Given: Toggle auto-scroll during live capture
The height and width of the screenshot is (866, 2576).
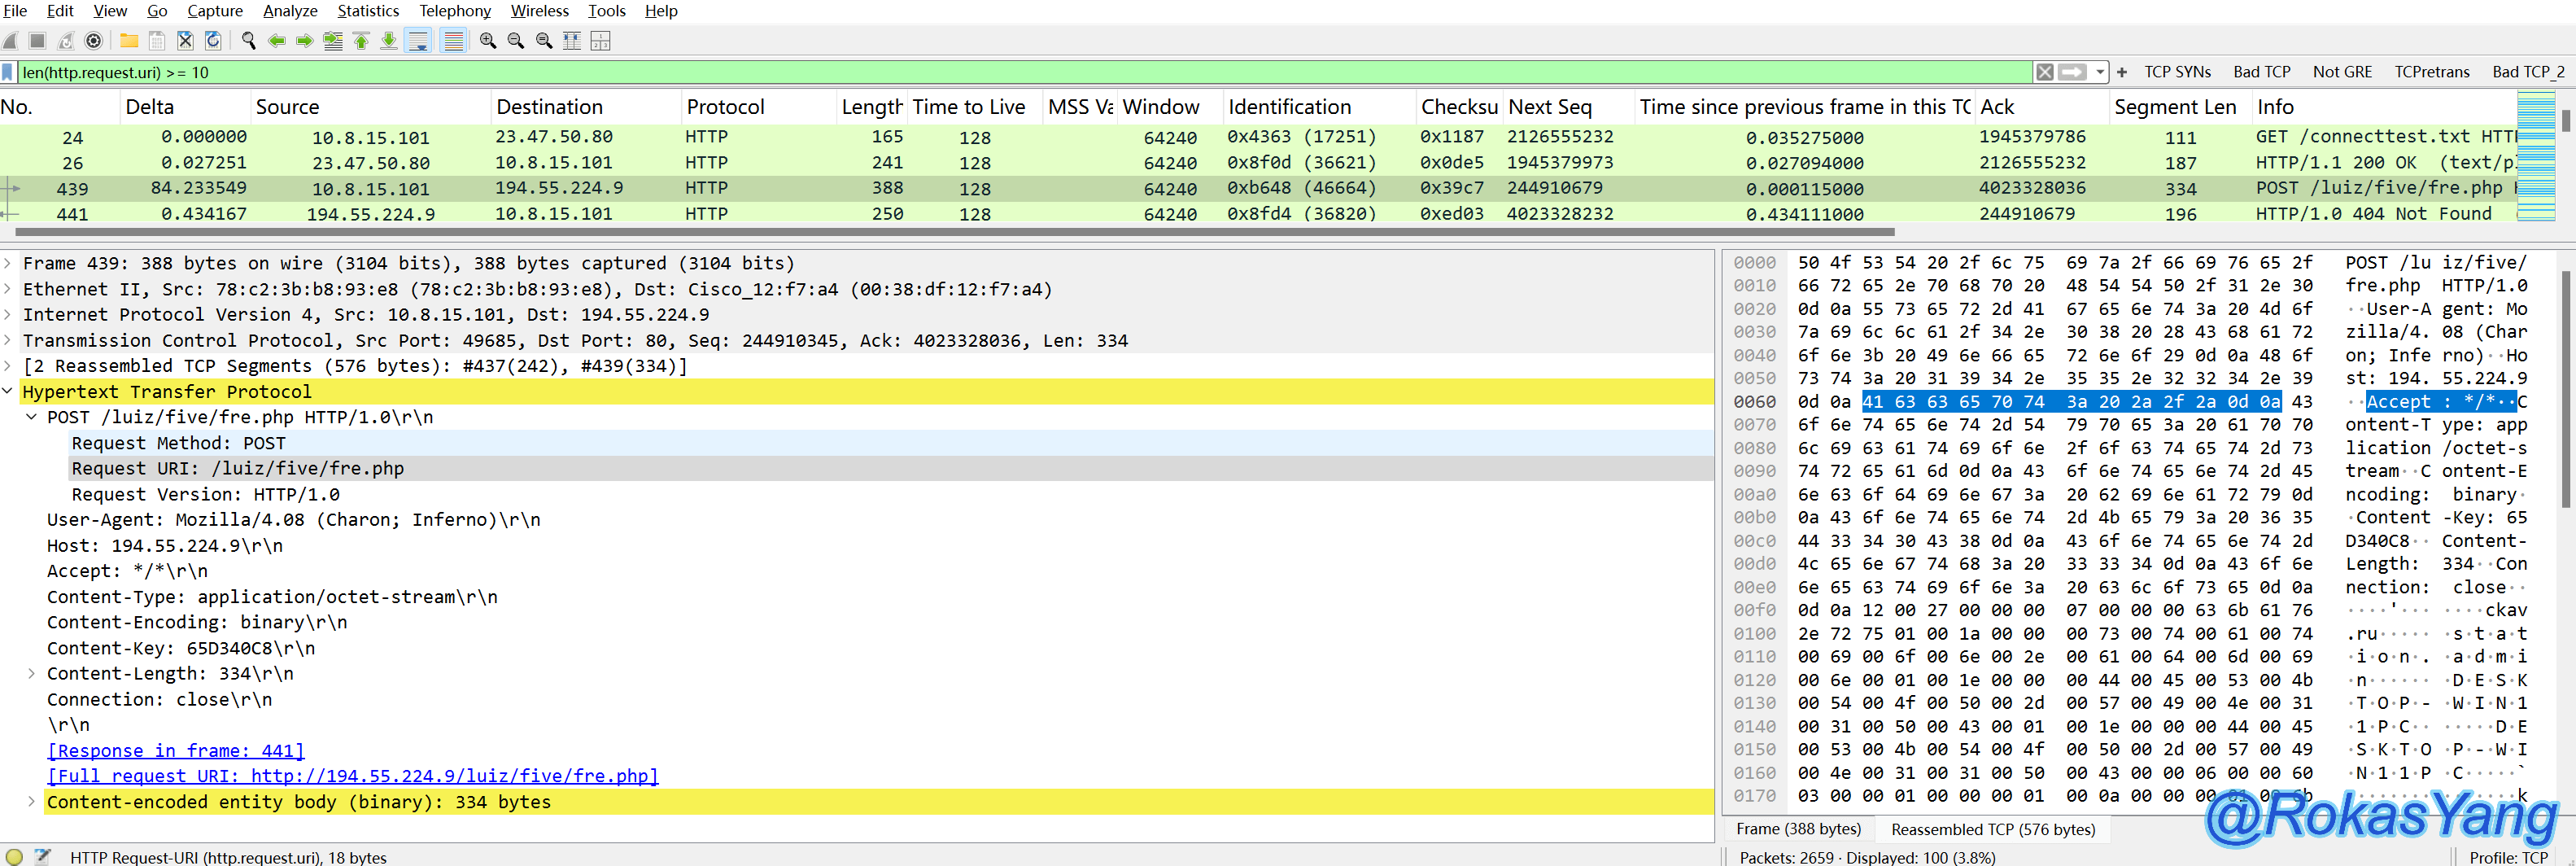Looking at the screenshot, I should pyautogui.click(x=418, y=41).
